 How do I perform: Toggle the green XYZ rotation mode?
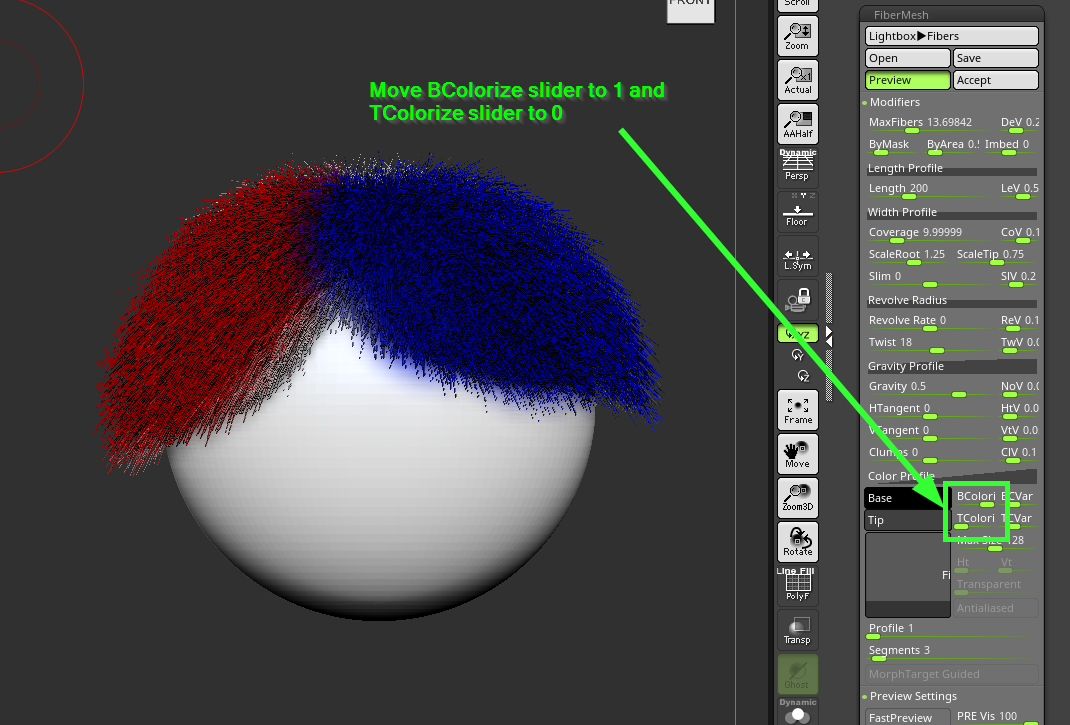pyautogui.click(x=798, y=334)
